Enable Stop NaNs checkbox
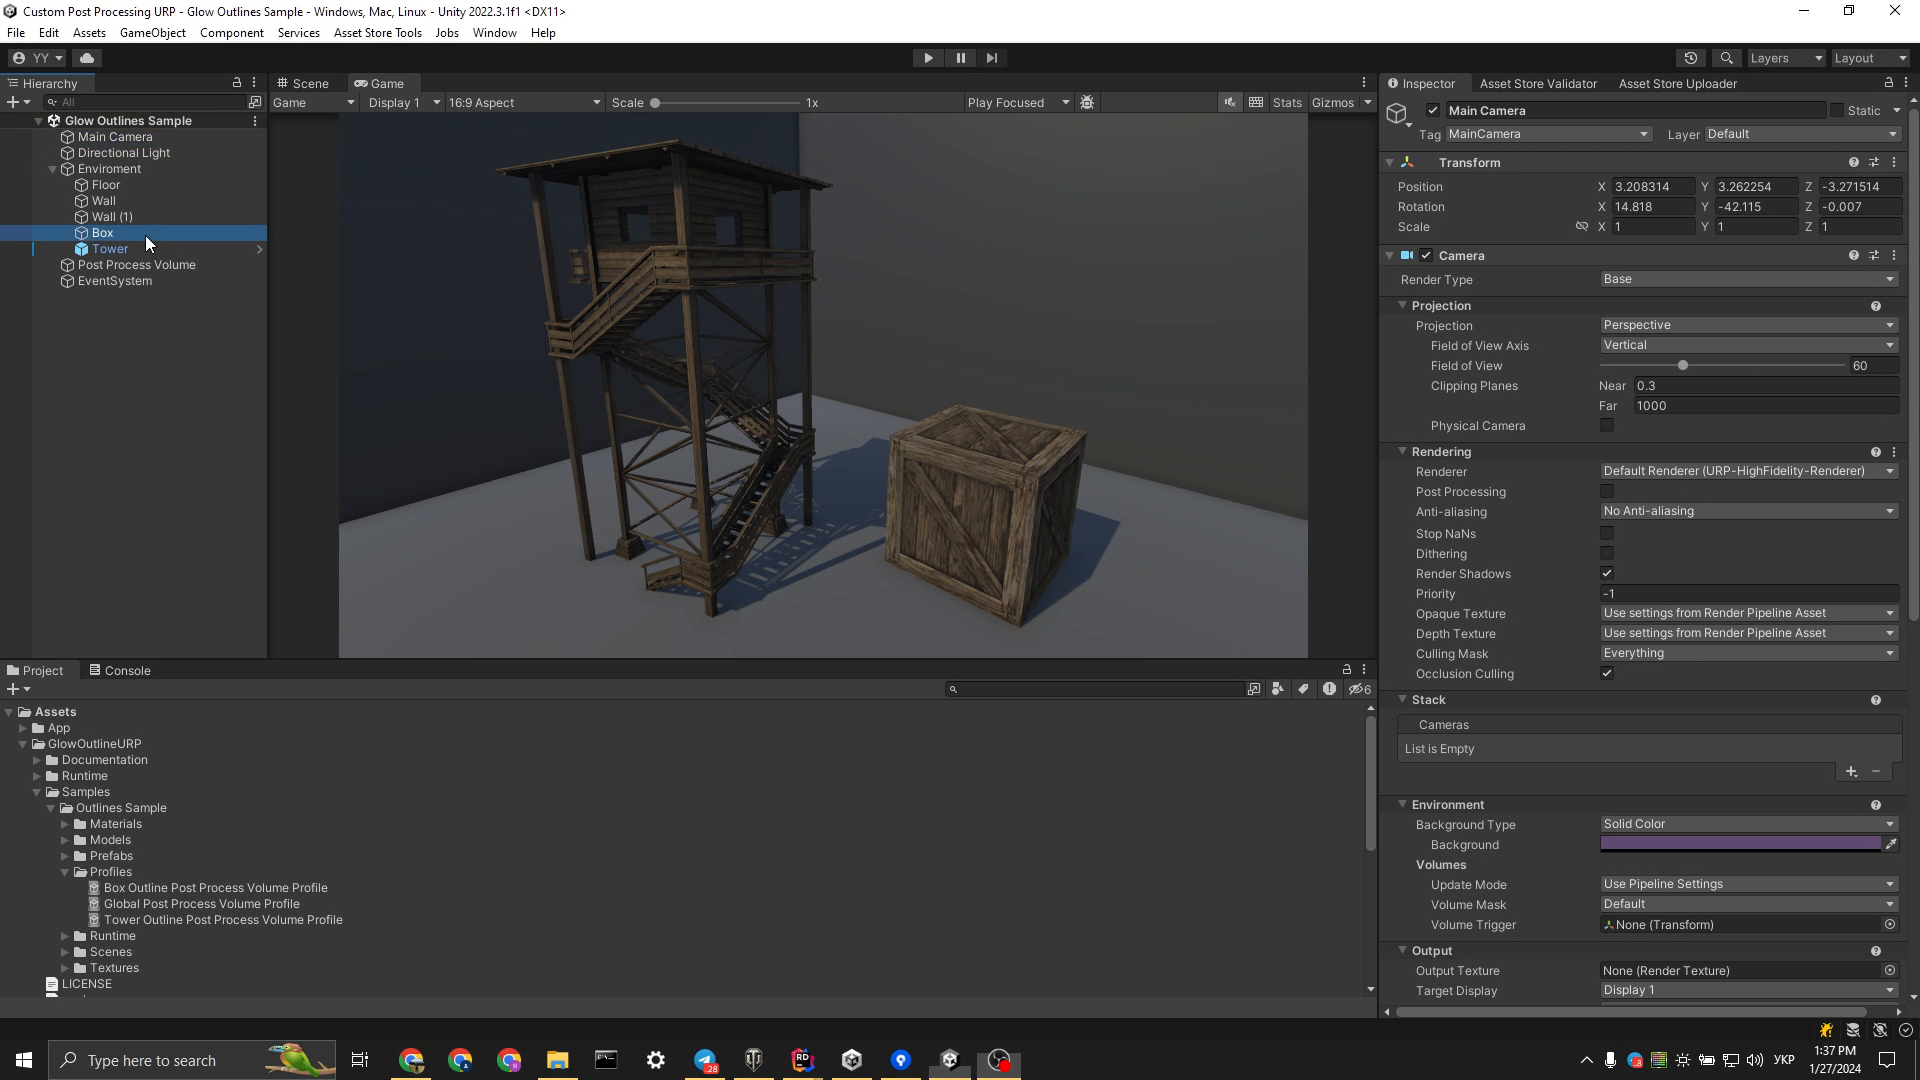The width and height of the screenshot is (1920, 1080). tap(1607, 534)
